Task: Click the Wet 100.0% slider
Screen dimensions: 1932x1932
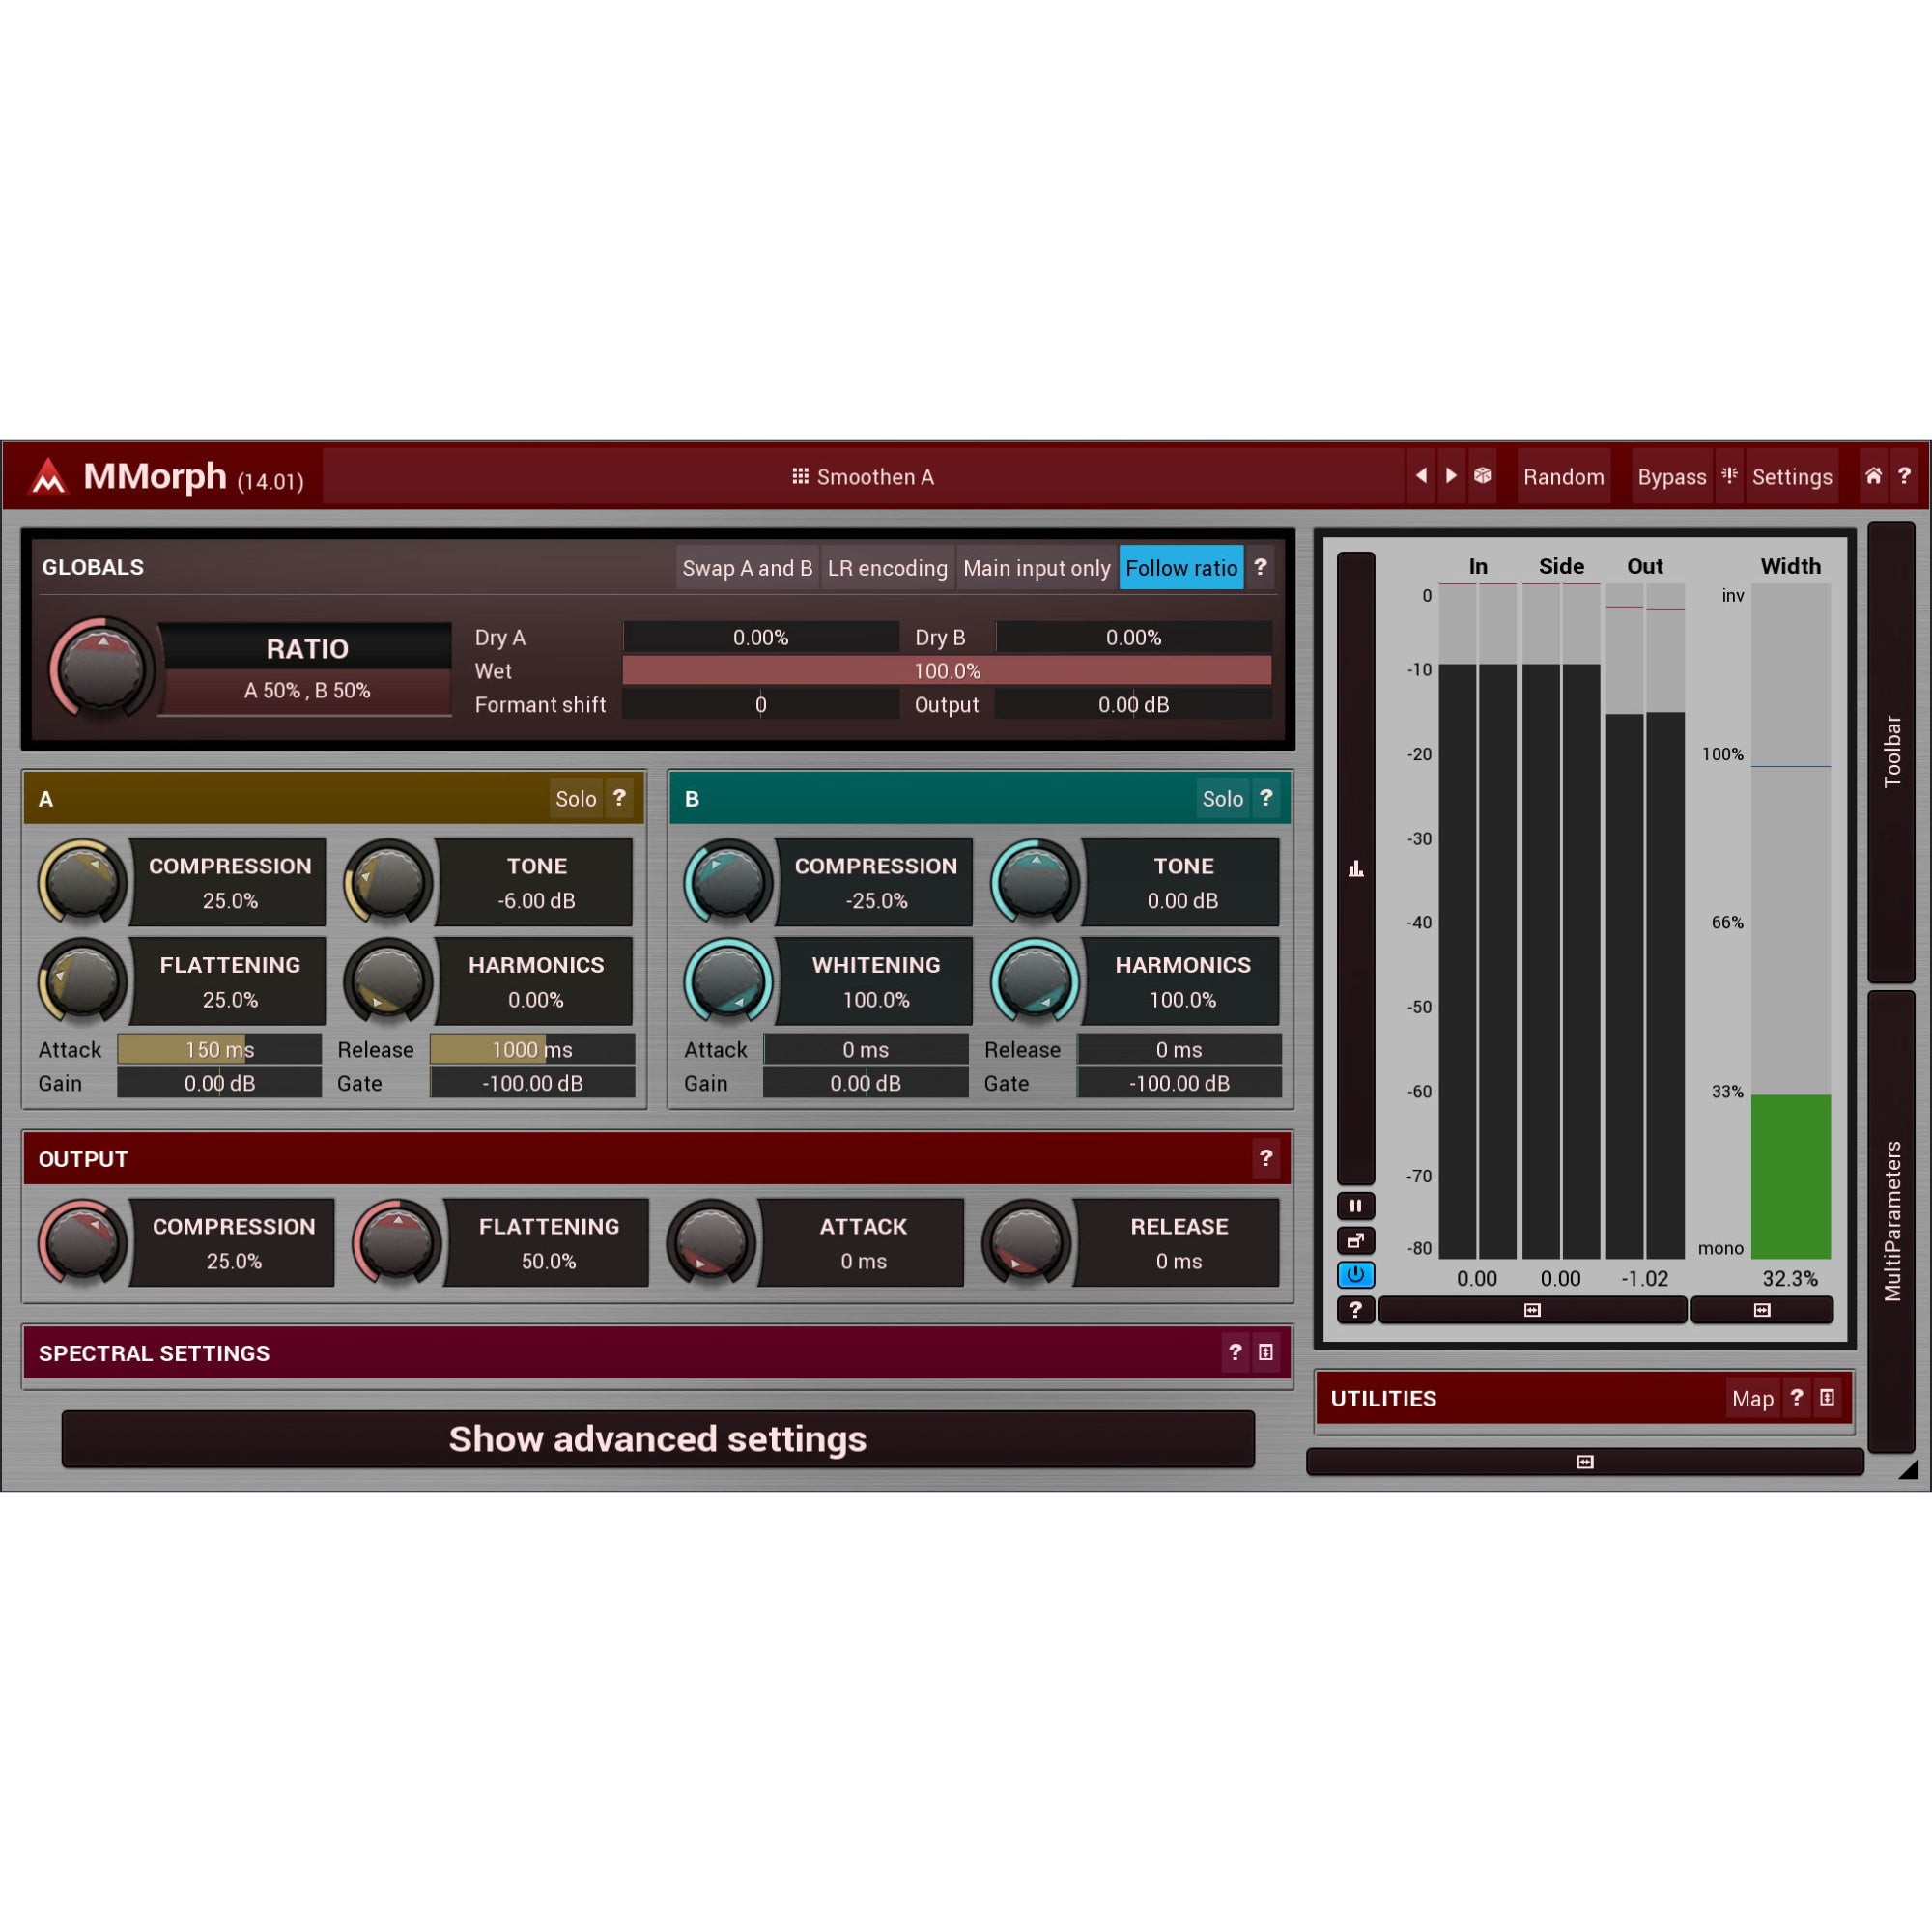Action: pyautogui.click(x=946, y=670)
